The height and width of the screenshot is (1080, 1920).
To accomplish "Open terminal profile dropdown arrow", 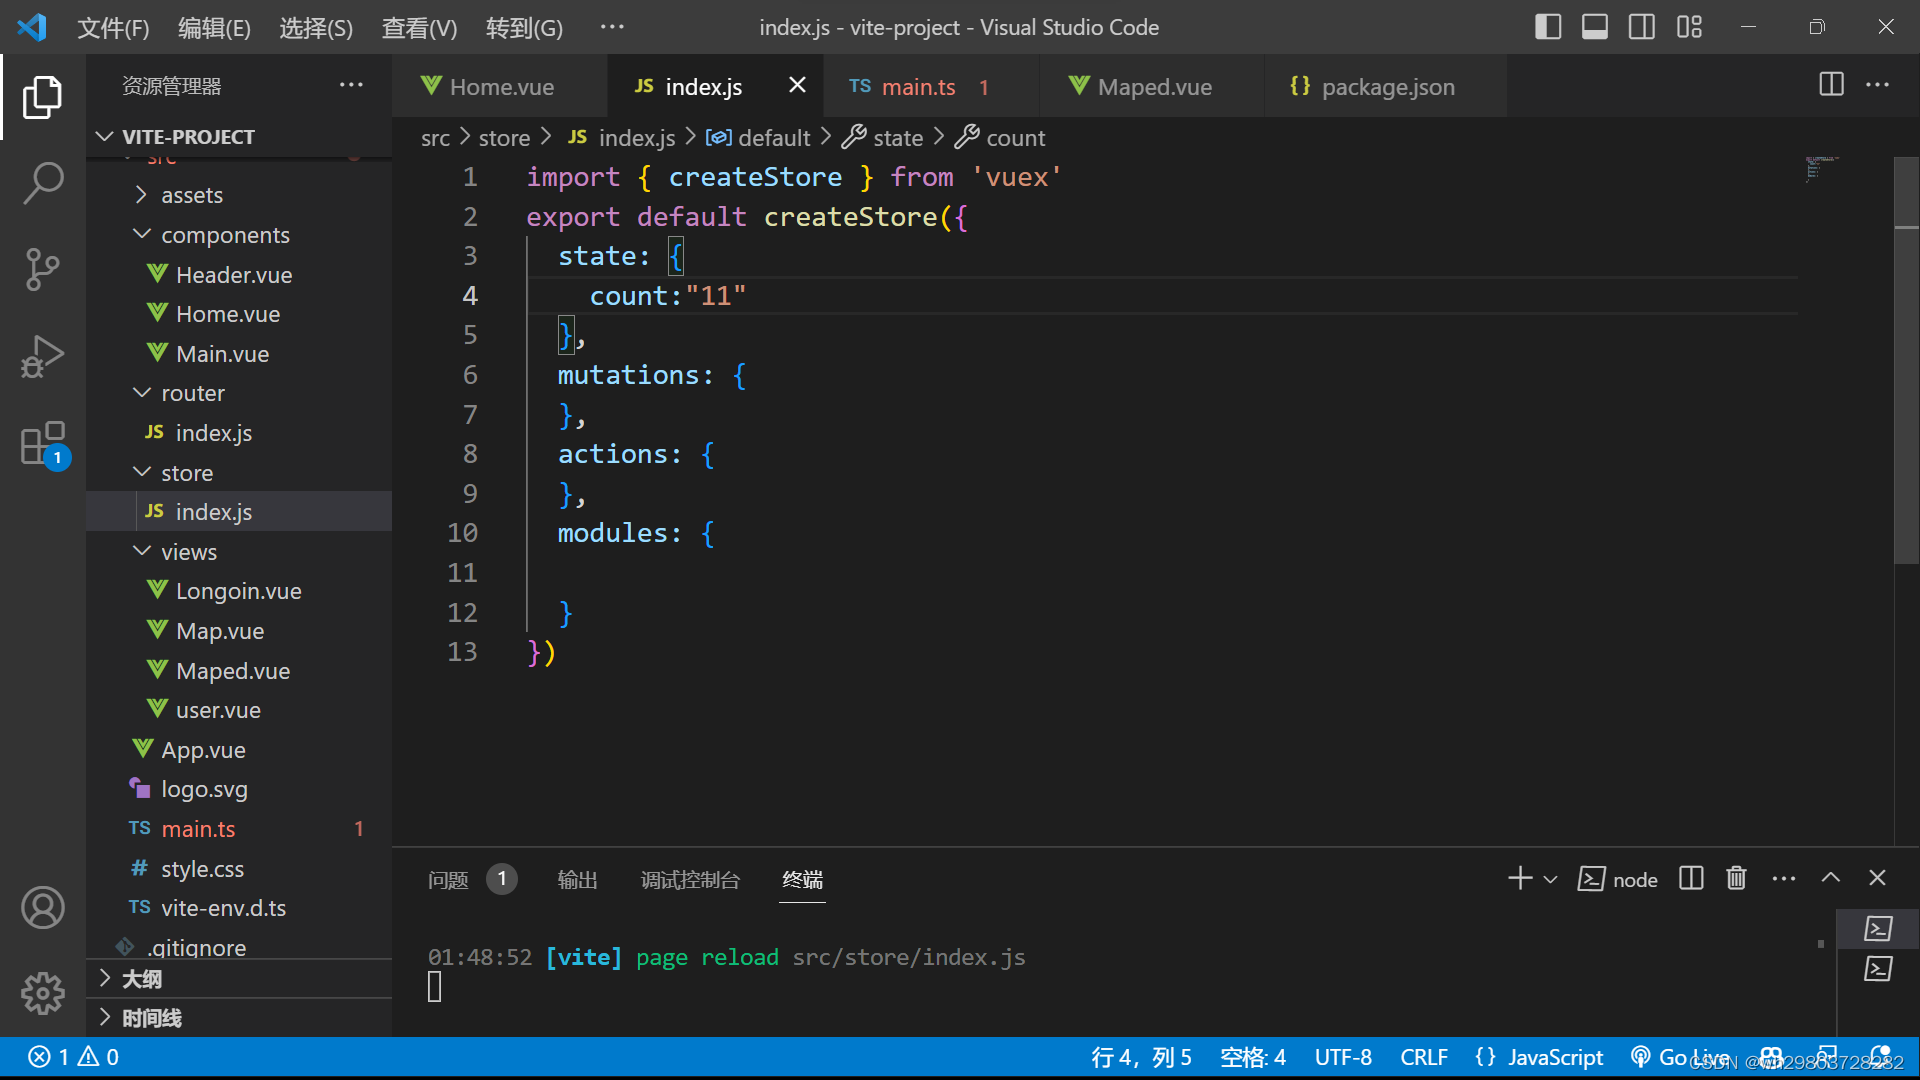I will (1551, 878).
